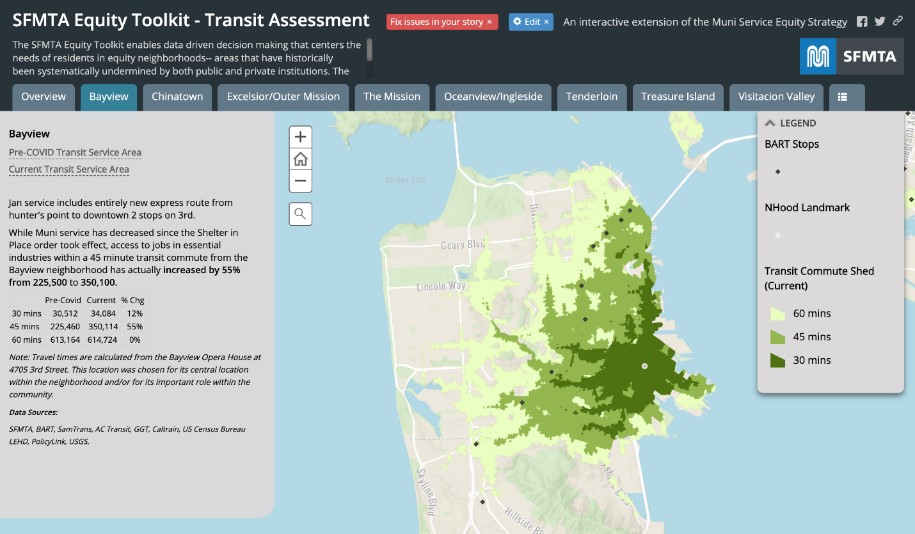
Task: Show Pre-COVID Transit Service Area
Action: click(x=75, y=153)
